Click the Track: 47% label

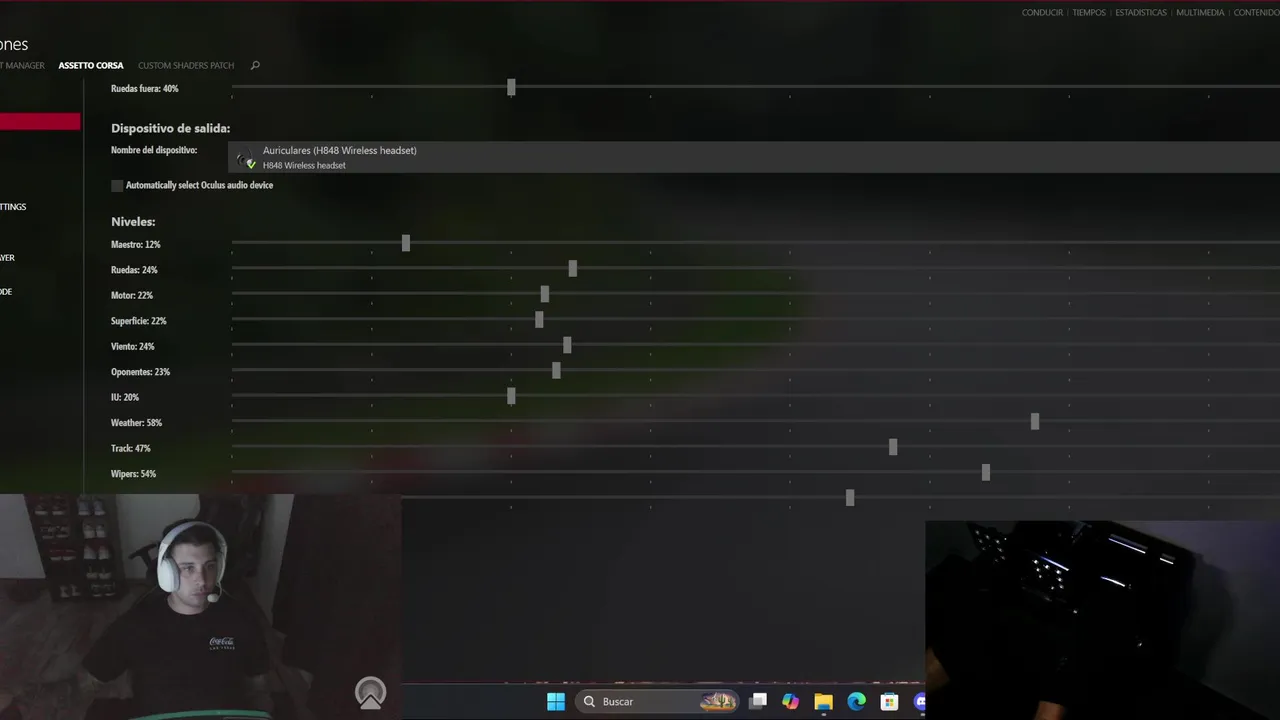pyautogui.click(x=130, y=448)
